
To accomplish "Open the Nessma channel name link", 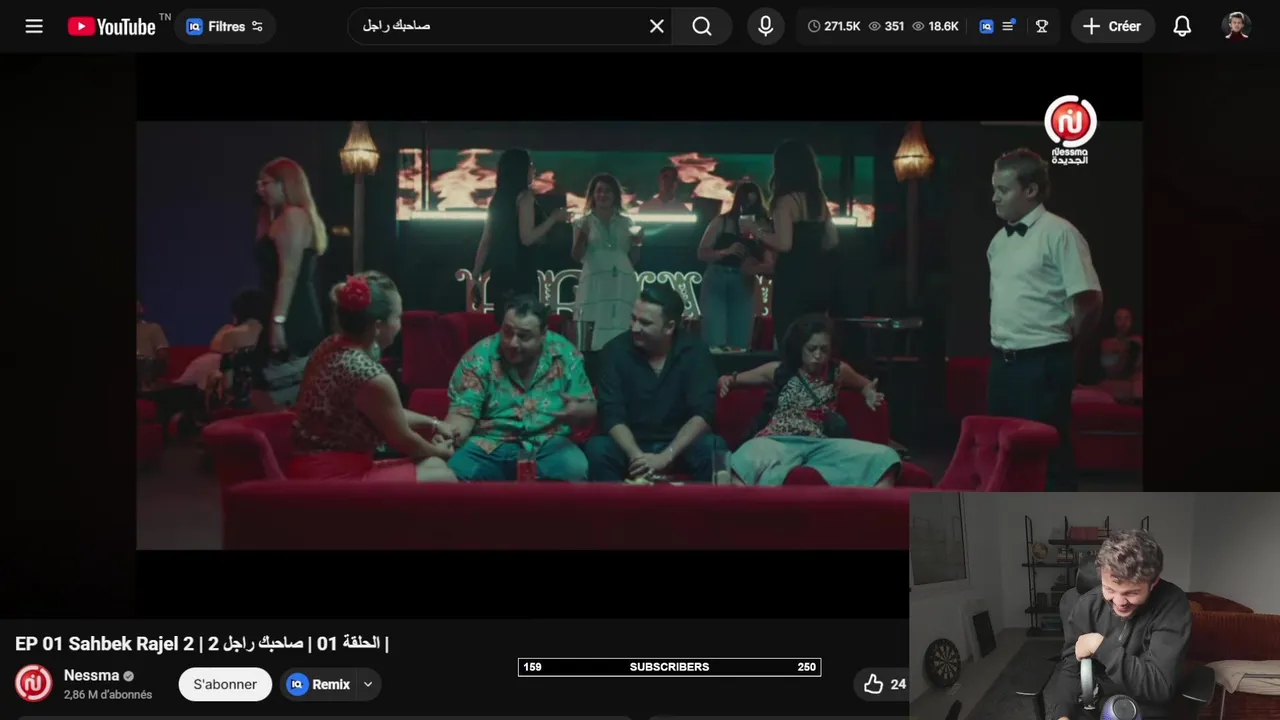I will pos(91,675).
